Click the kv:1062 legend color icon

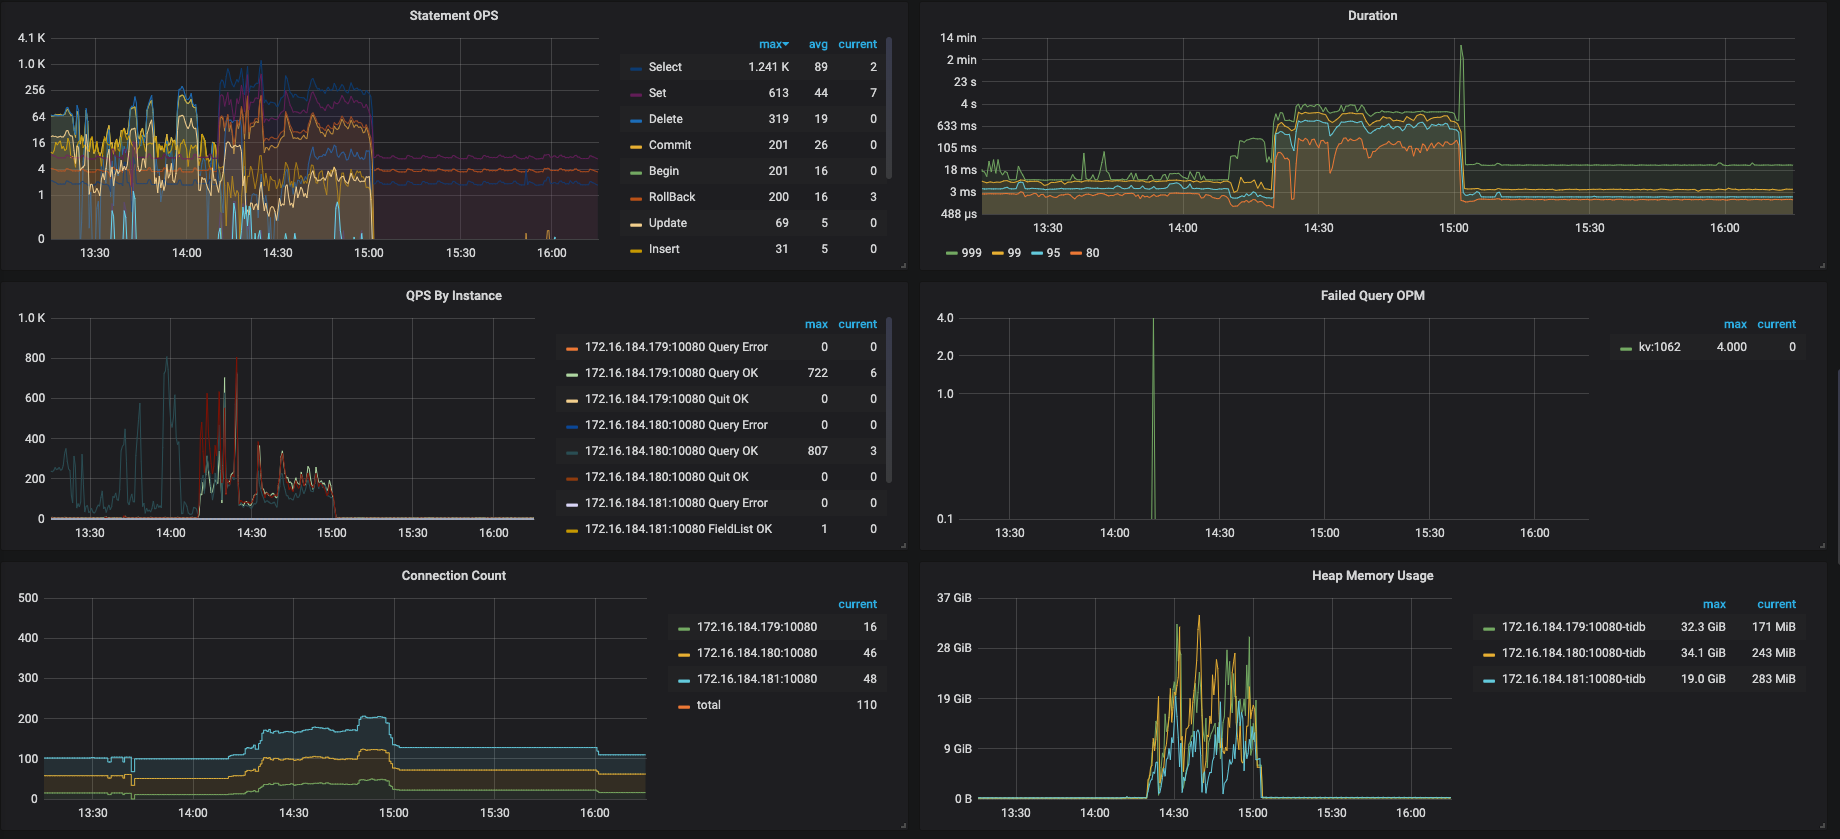point(1626,348)
